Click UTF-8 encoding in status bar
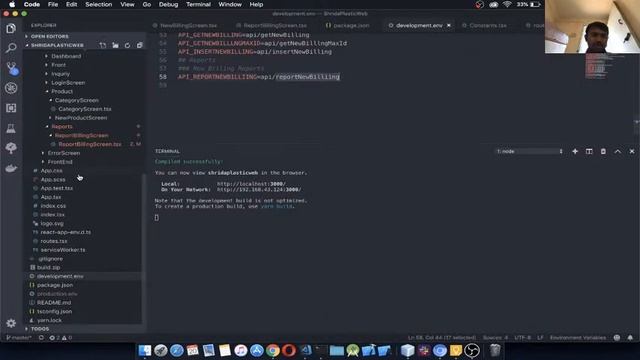Screen dimensions: 640x360 (522, 338)
